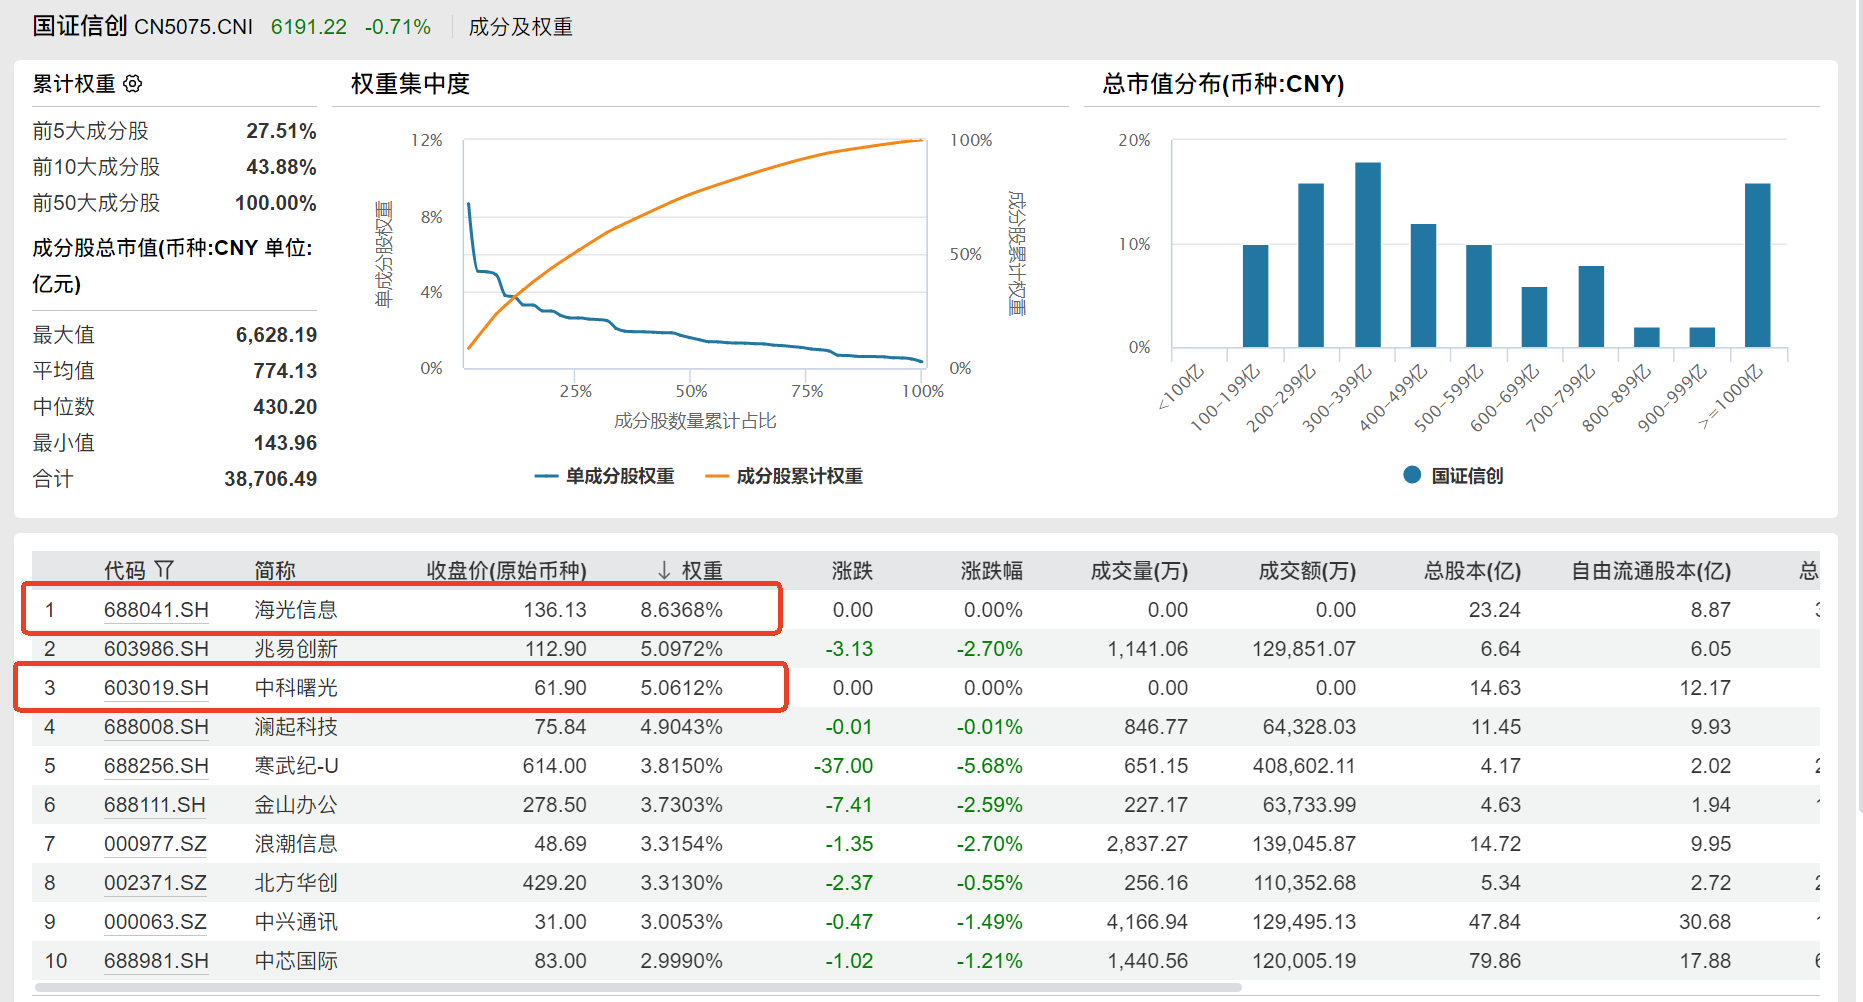Open stock code 603986.SH link
1863x1002 pixels.
pos(156,649)
